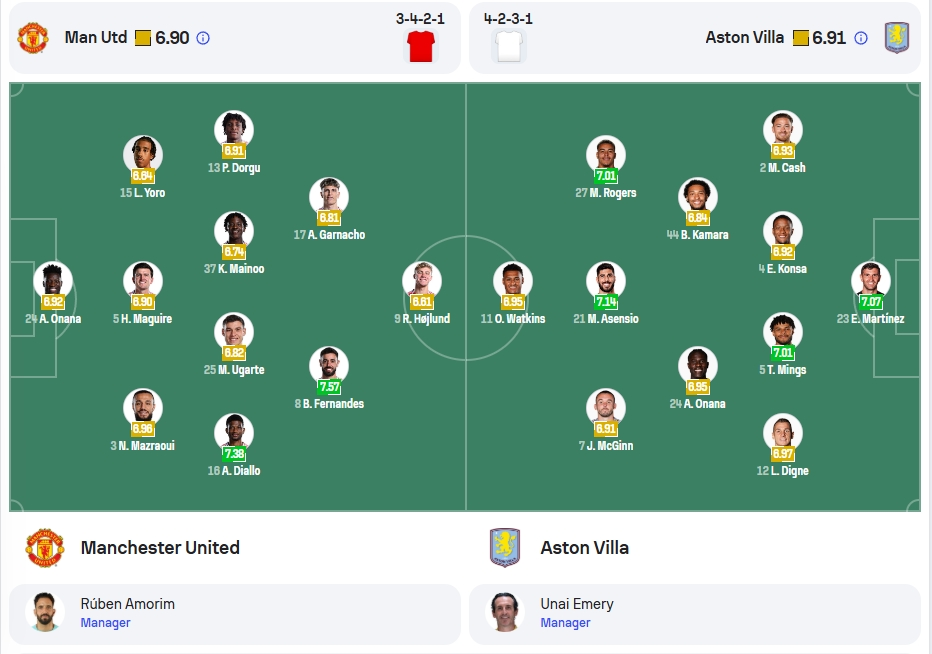Select O. Watkins player name label
The image size is (932, 654).
[x=513, y=319]
